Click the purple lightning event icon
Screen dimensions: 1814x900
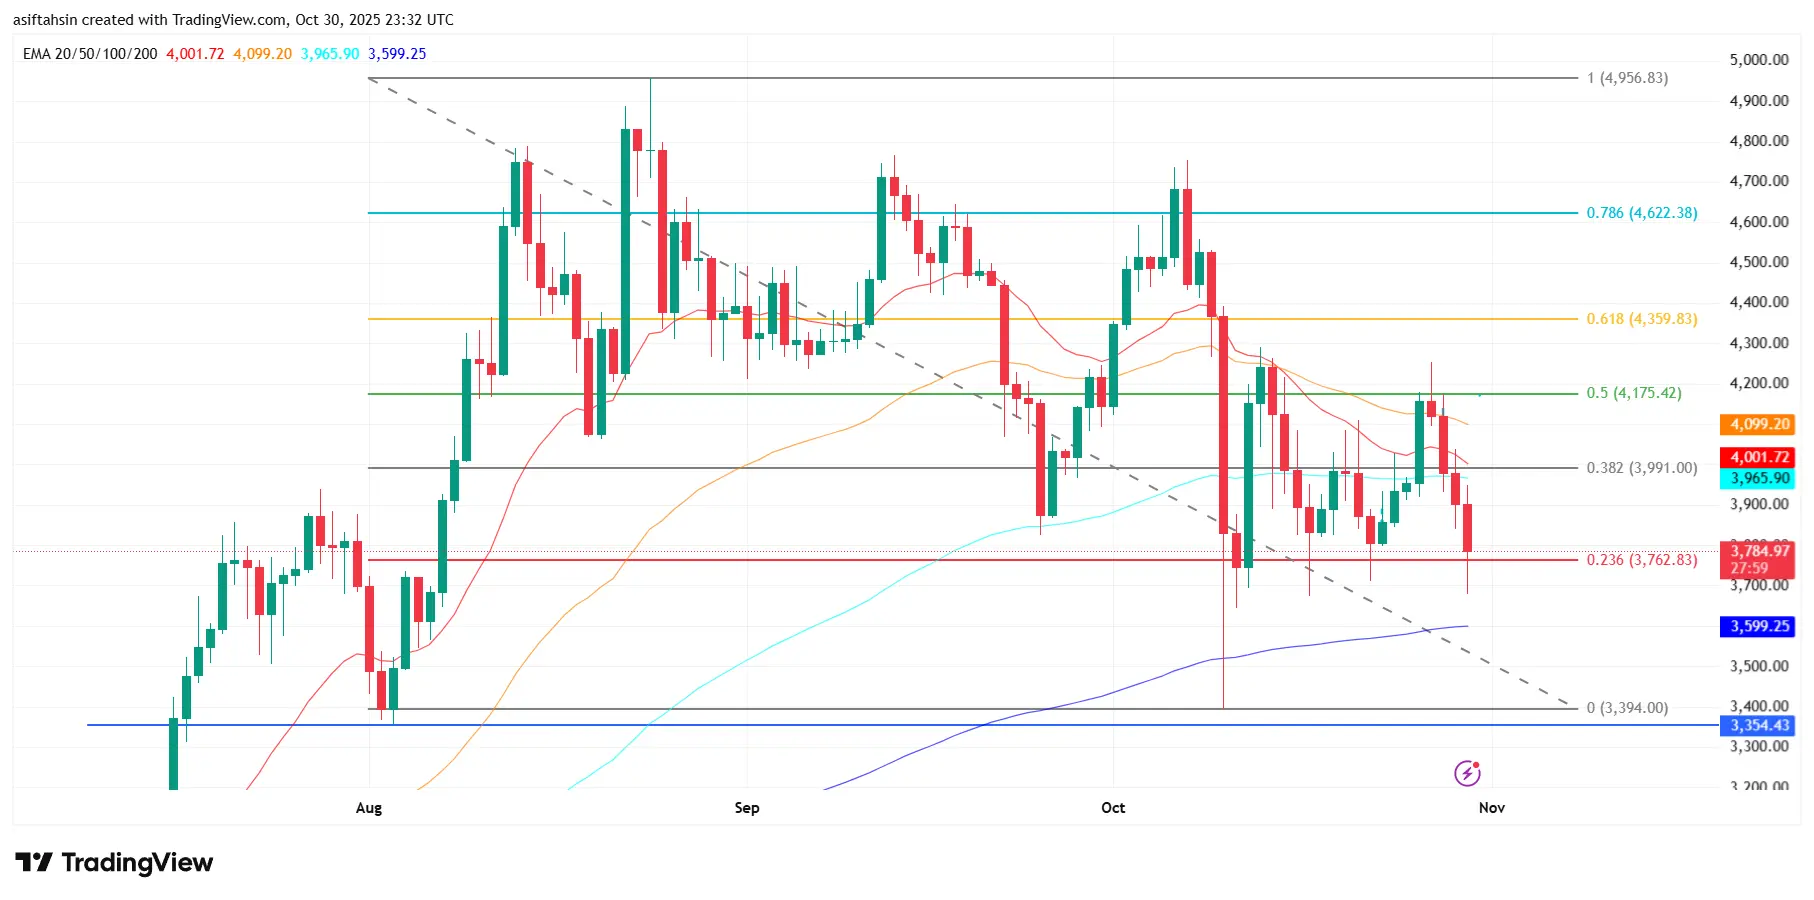coord(1467,773)
